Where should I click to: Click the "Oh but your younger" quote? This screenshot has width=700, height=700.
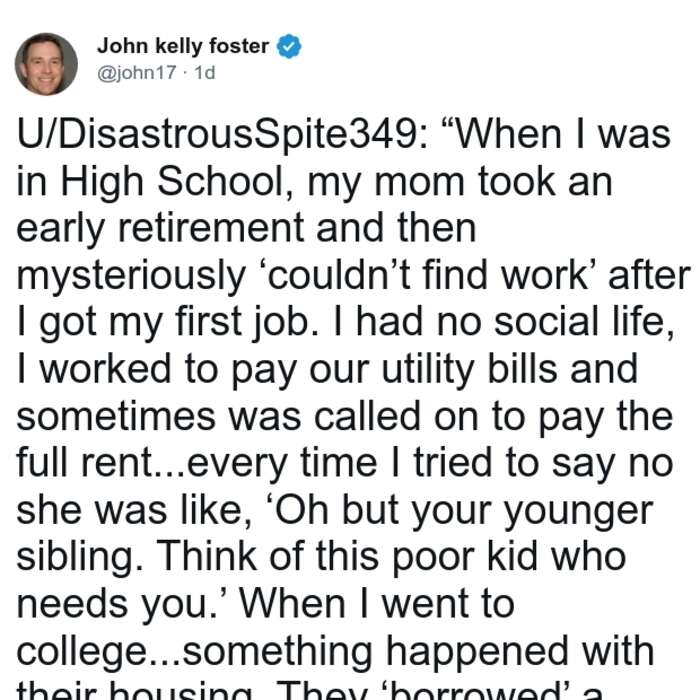(462, 510)
